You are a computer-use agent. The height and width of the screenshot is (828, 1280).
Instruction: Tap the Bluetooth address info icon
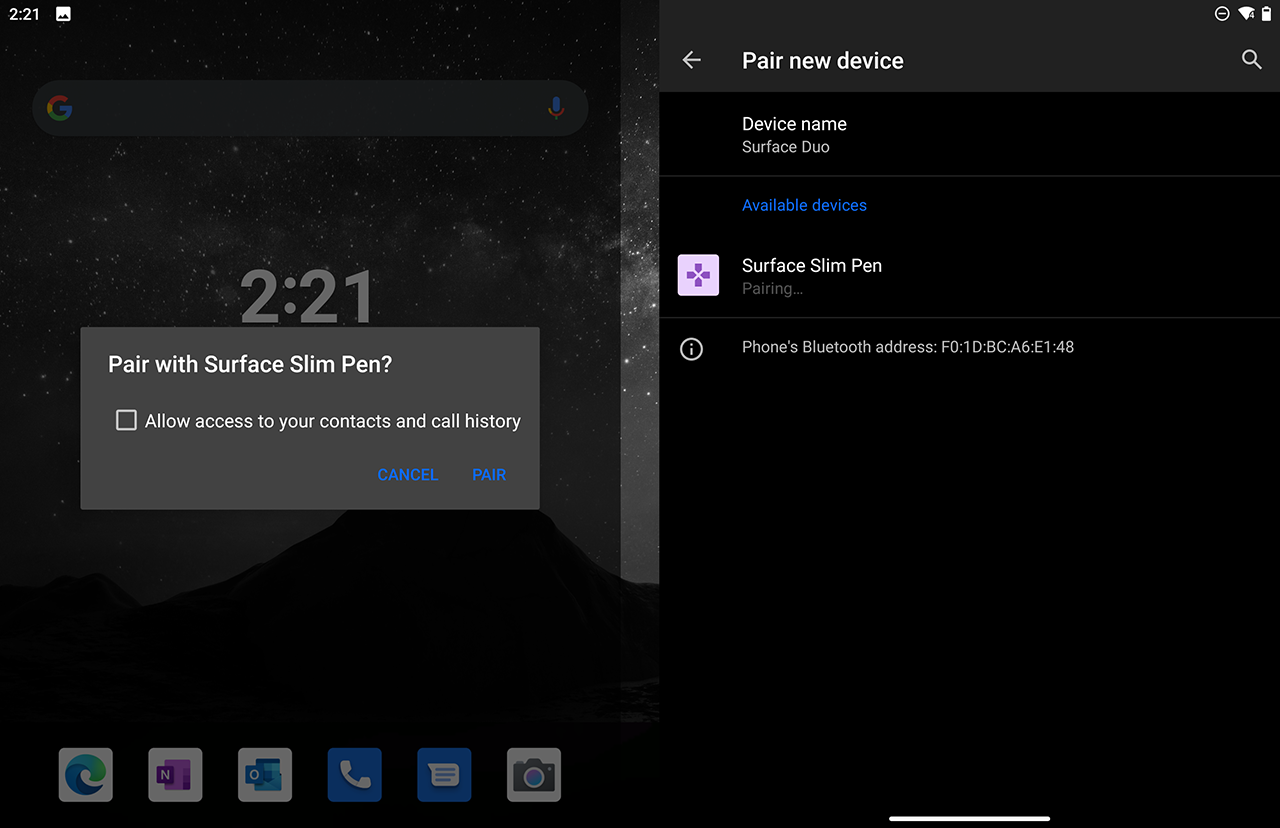(x=691, y=349)
